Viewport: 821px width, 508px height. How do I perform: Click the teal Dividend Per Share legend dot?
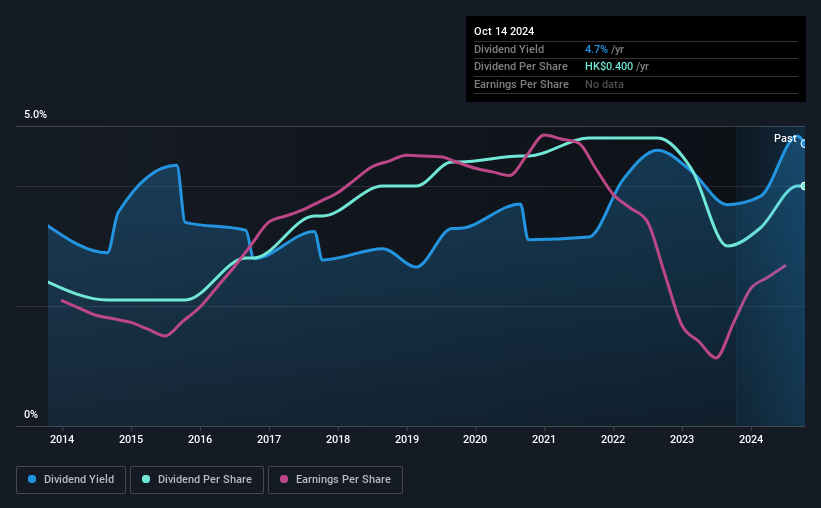[146, 479]
